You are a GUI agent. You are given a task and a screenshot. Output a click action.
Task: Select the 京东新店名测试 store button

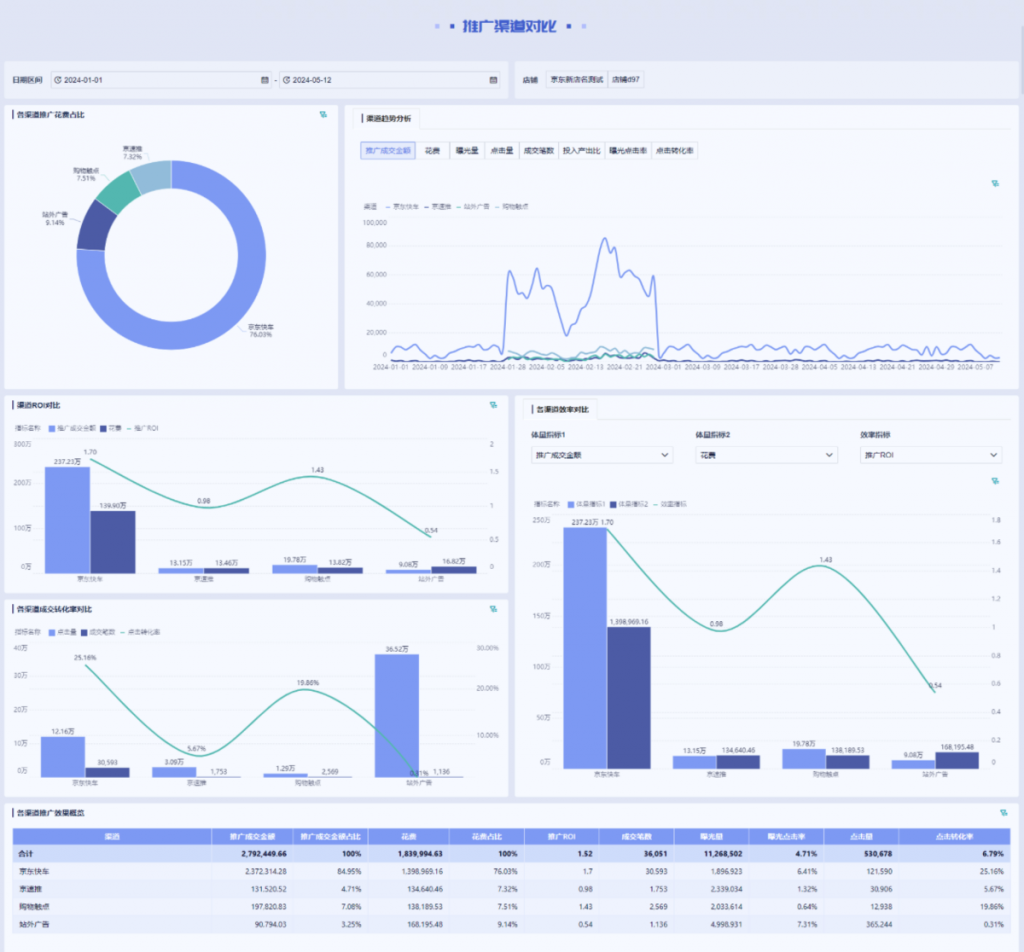pos(577,80)
